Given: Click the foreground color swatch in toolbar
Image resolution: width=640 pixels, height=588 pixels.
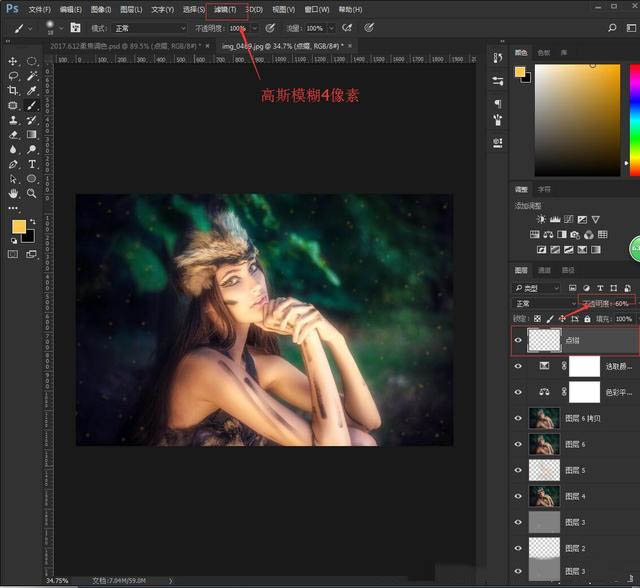Looking at the screenshot, I should pyautogui.click(x=18, y=227).
